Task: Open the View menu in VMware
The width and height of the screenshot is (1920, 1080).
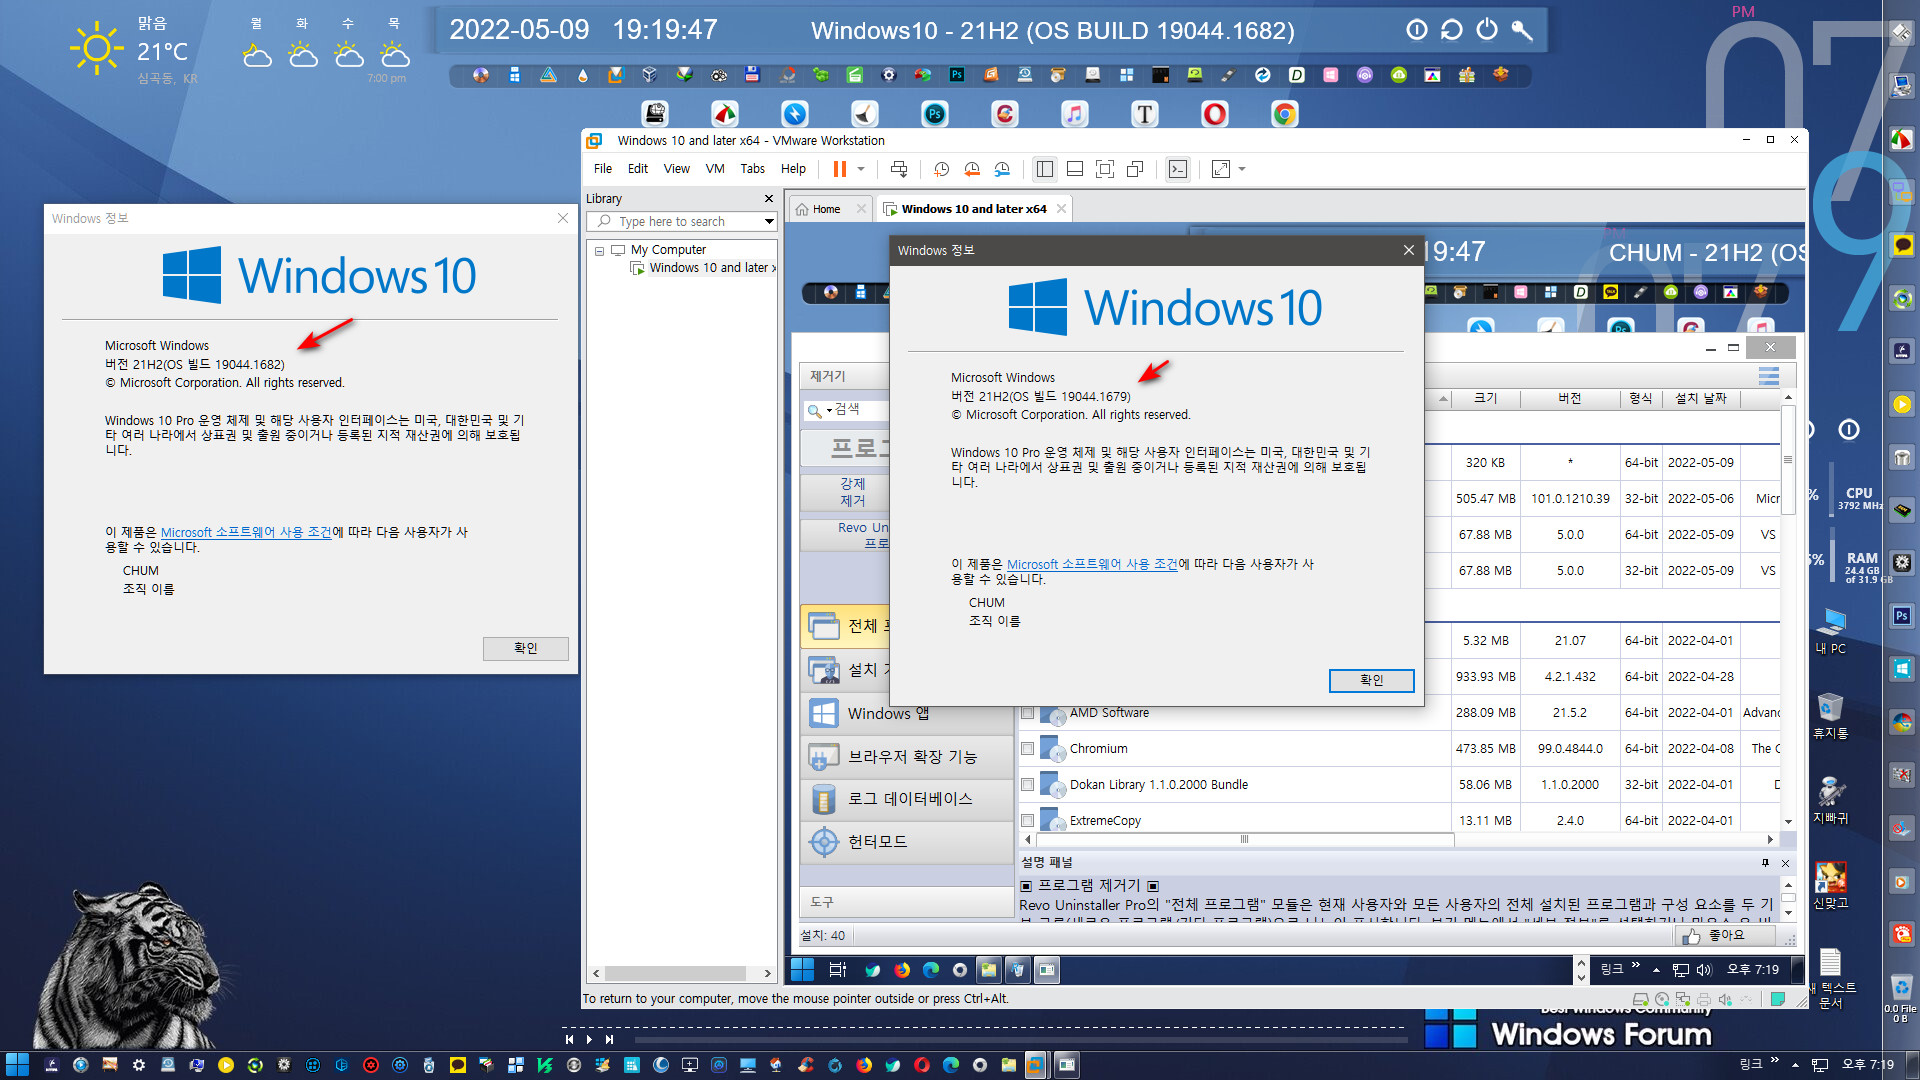Action: point(677,169)
